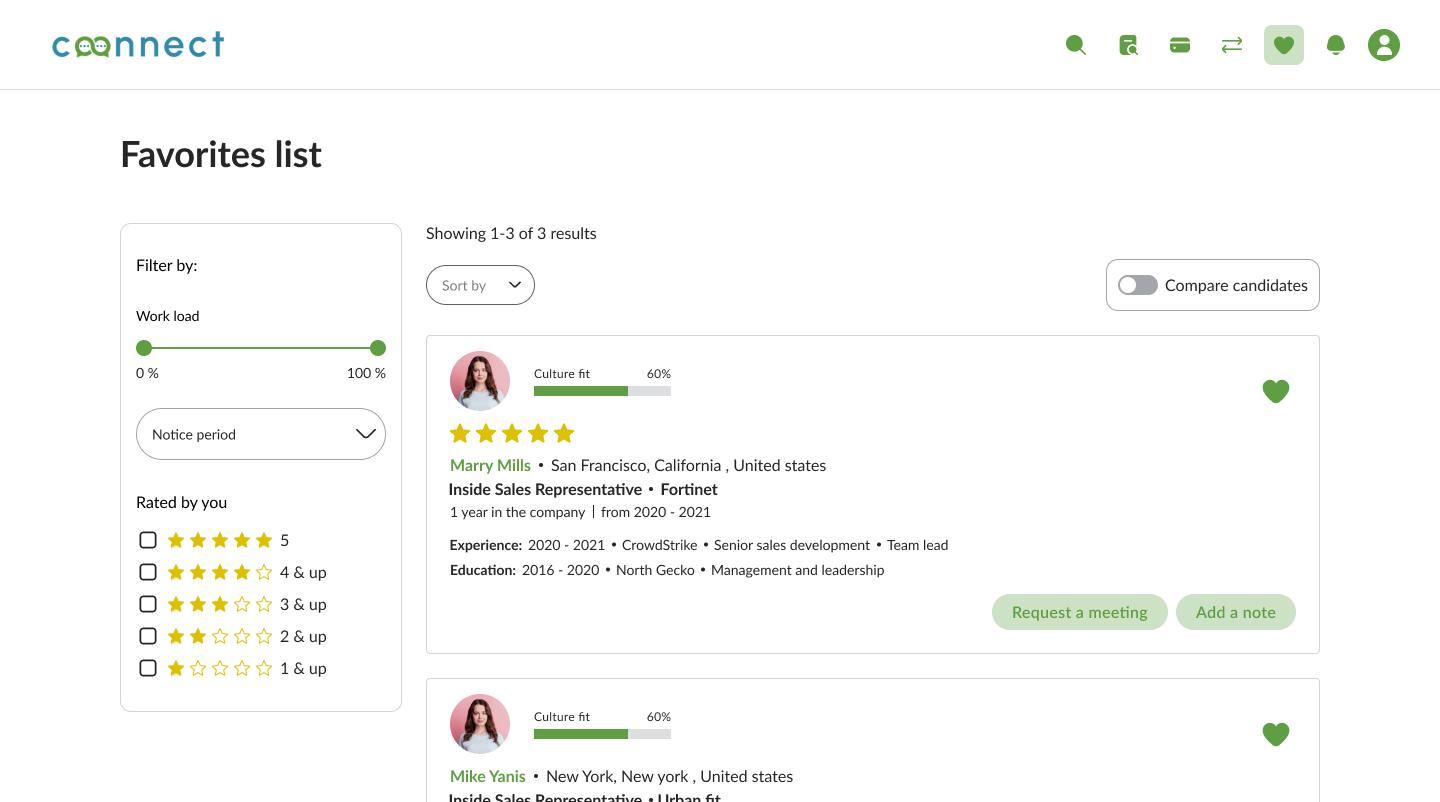Image resolution: width=1440 pixels, height=802 pixels.
Task: Click the search magnifier icon in header
Action: (1075, 45)
